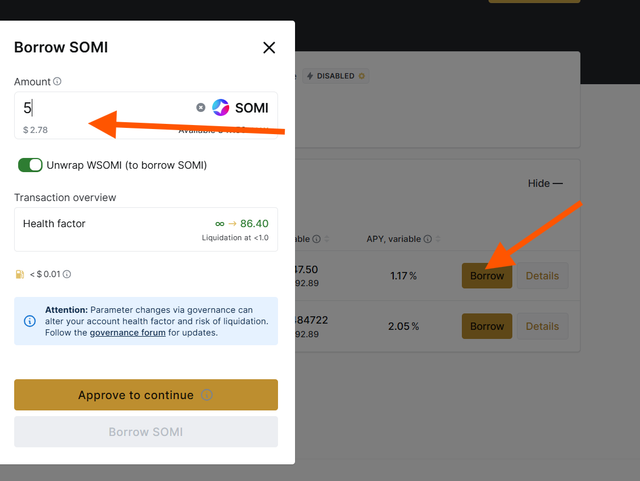640x481 pixels.
Task: Click the $ 2.78 amount value
Action: point(35,130)
